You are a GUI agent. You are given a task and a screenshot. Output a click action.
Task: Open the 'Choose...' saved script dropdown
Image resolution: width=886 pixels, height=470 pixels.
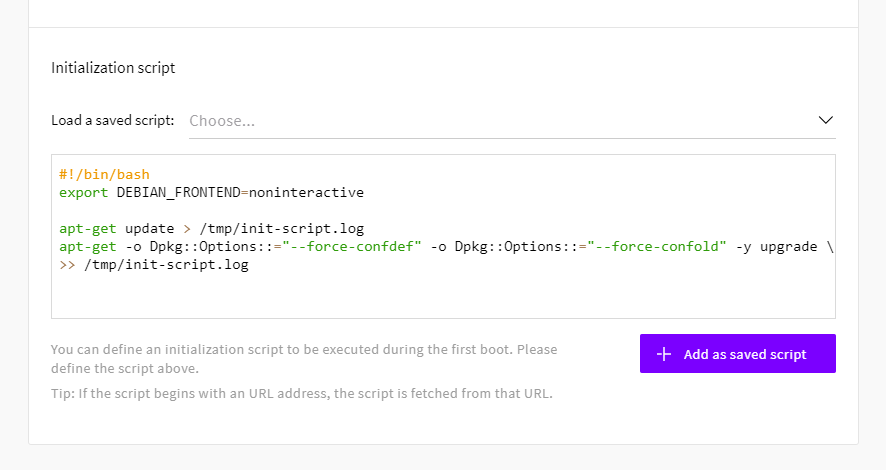(500, 121)
